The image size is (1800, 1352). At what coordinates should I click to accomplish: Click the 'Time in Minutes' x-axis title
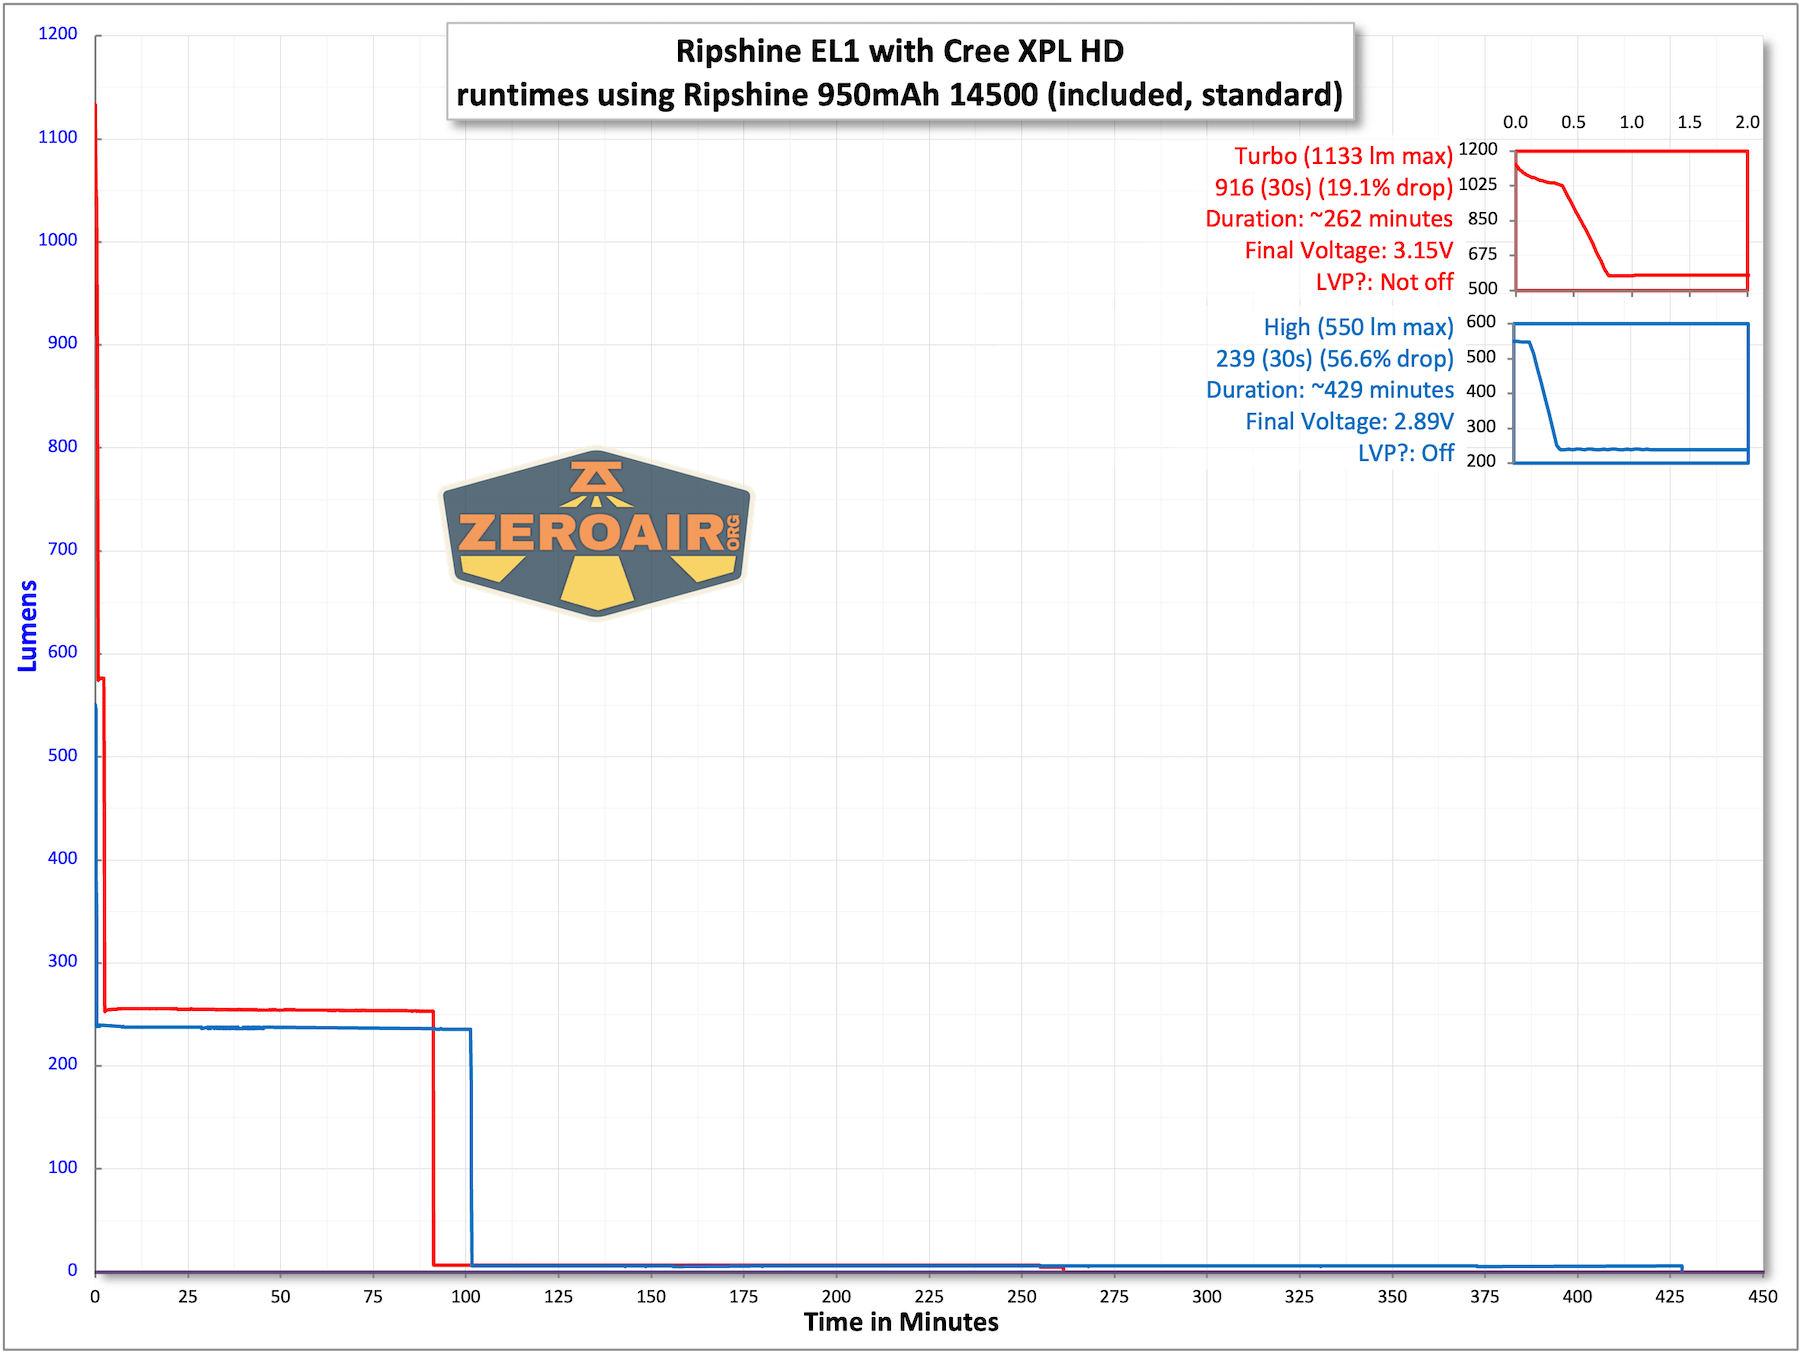pos(900,1322)
